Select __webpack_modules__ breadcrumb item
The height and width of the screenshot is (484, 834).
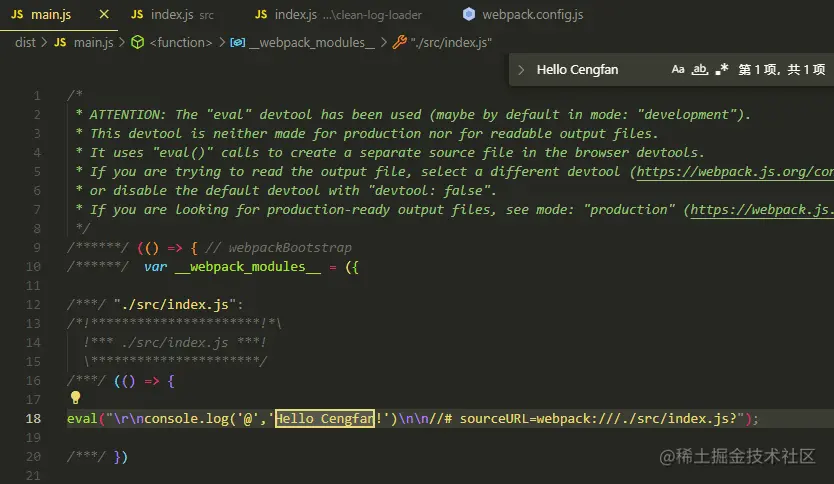click(312, 43)
